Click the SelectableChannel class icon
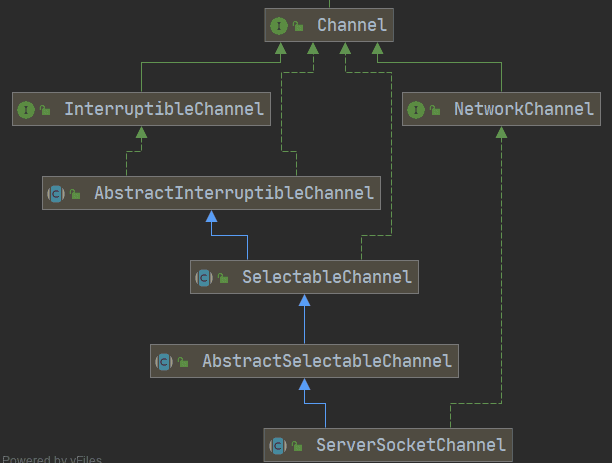Viewport: 612px width, 463px height. point(204,277)
